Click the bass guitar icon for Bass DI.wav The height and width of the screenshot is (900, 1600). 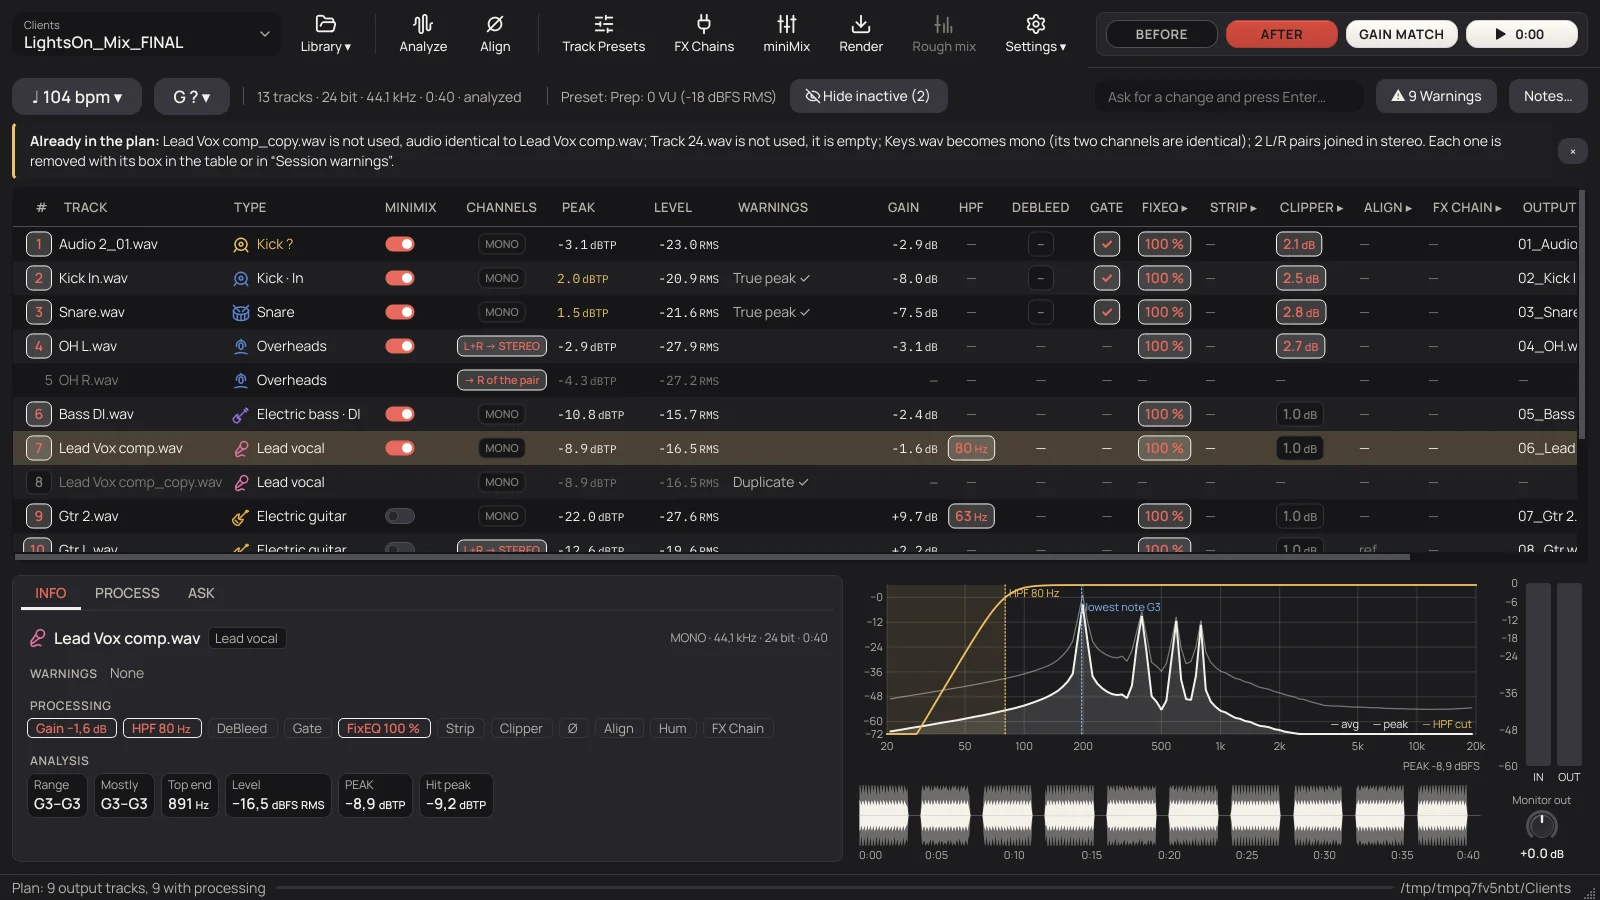coord(241,415)
